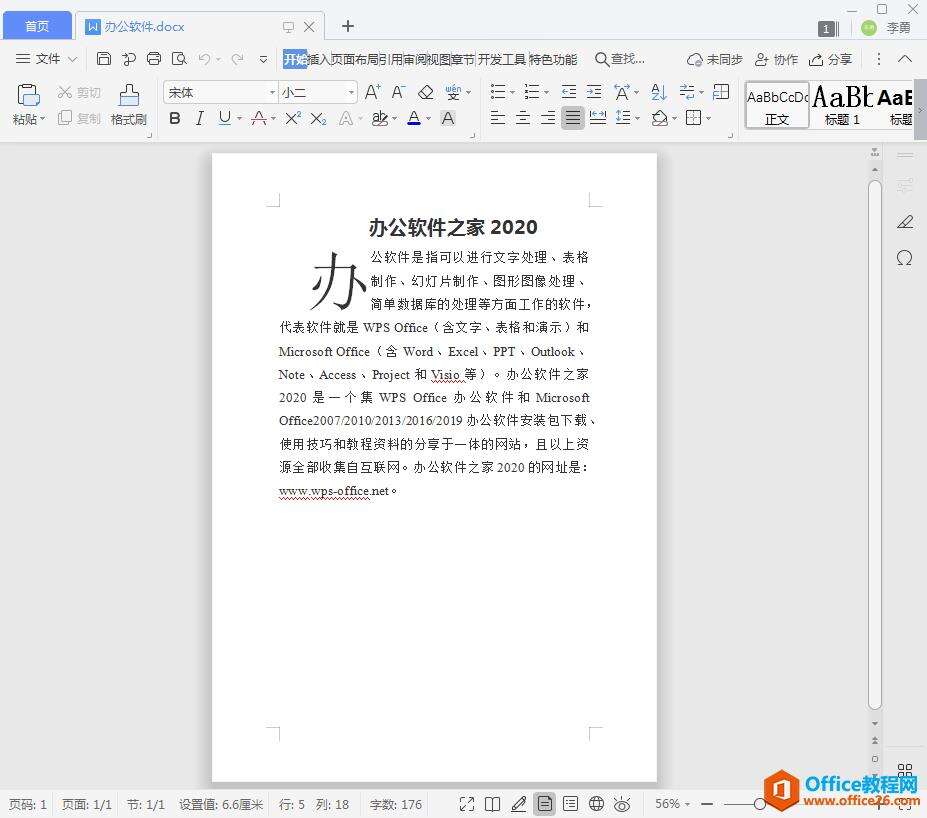The height and width of the screenshot is (818, 927).
Task: Click the Increase font size icon
Action: (x=372, y=92)
